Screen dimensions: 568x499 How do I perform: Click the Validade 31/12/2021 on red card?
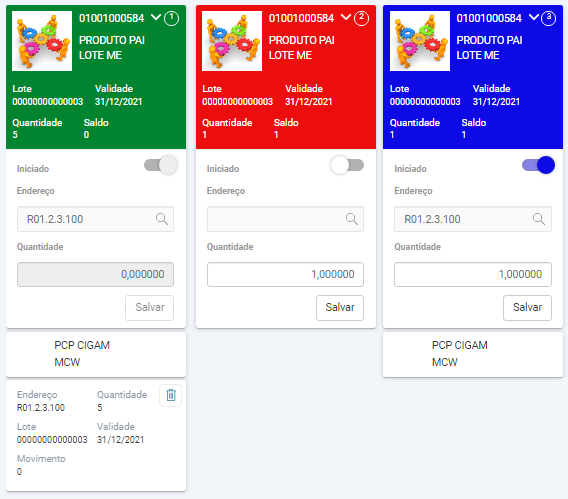[x=309, y=102]
